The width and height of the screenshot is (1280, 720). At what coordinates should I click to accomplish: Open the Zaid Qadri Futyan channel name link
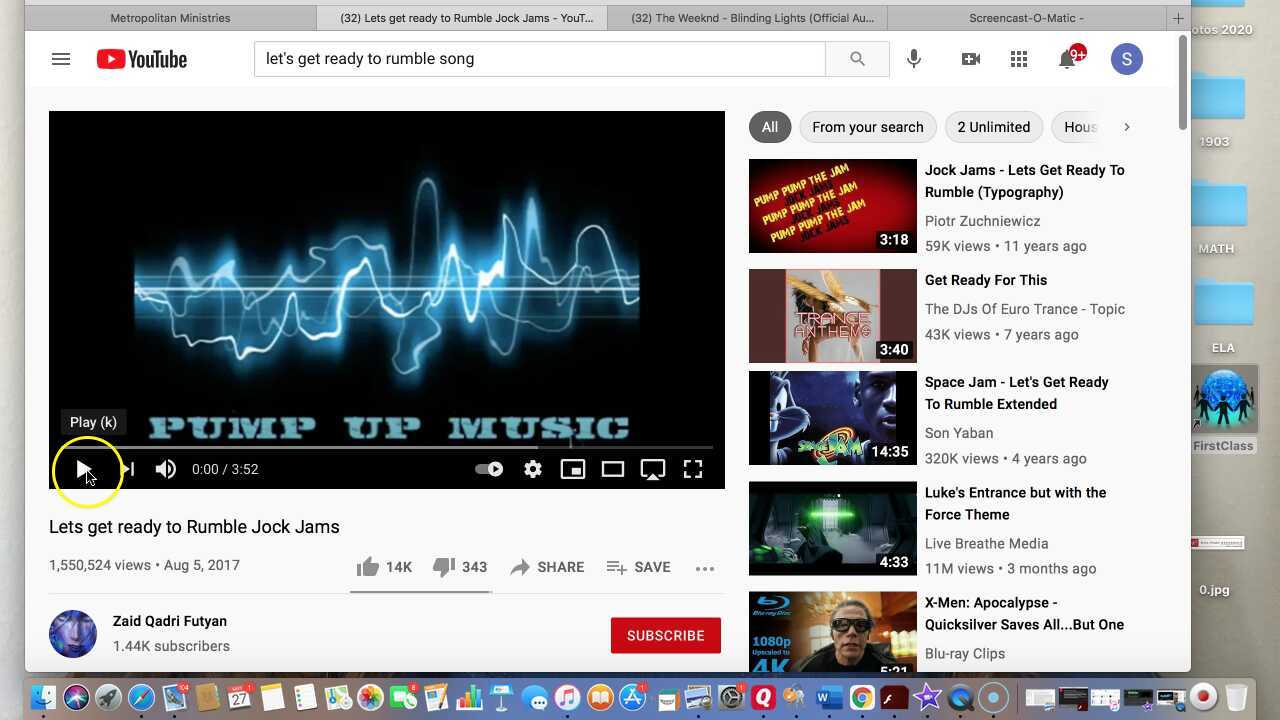pos(170,621)
